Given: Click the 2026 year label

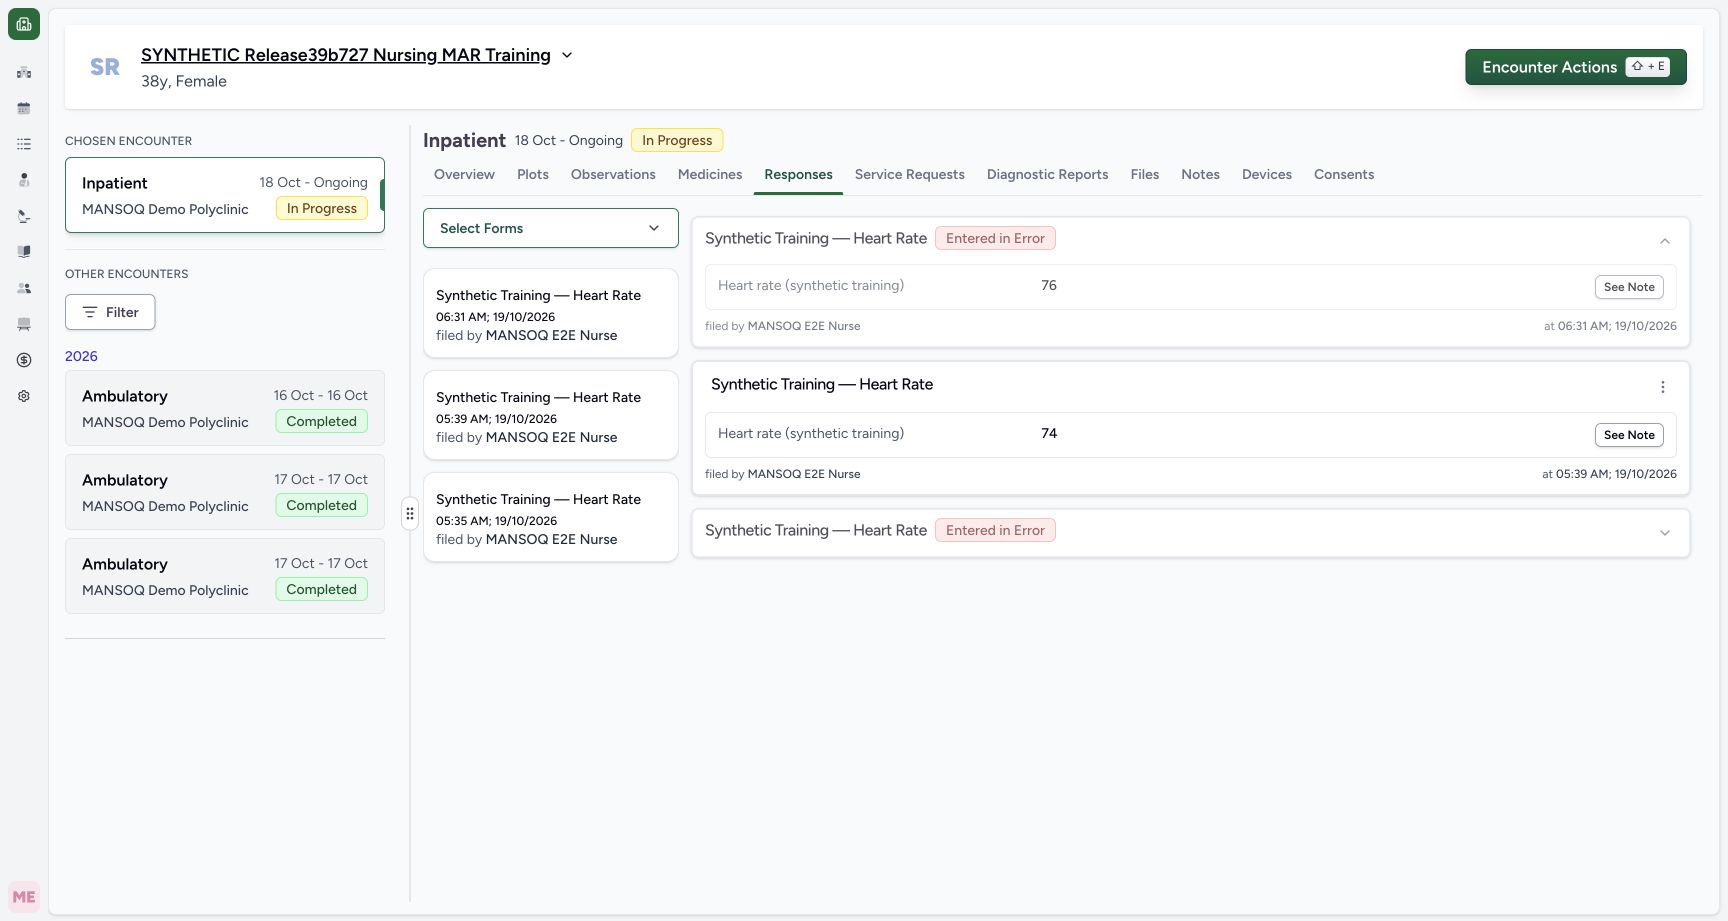Looking at the screenshot, I should 81,356.
